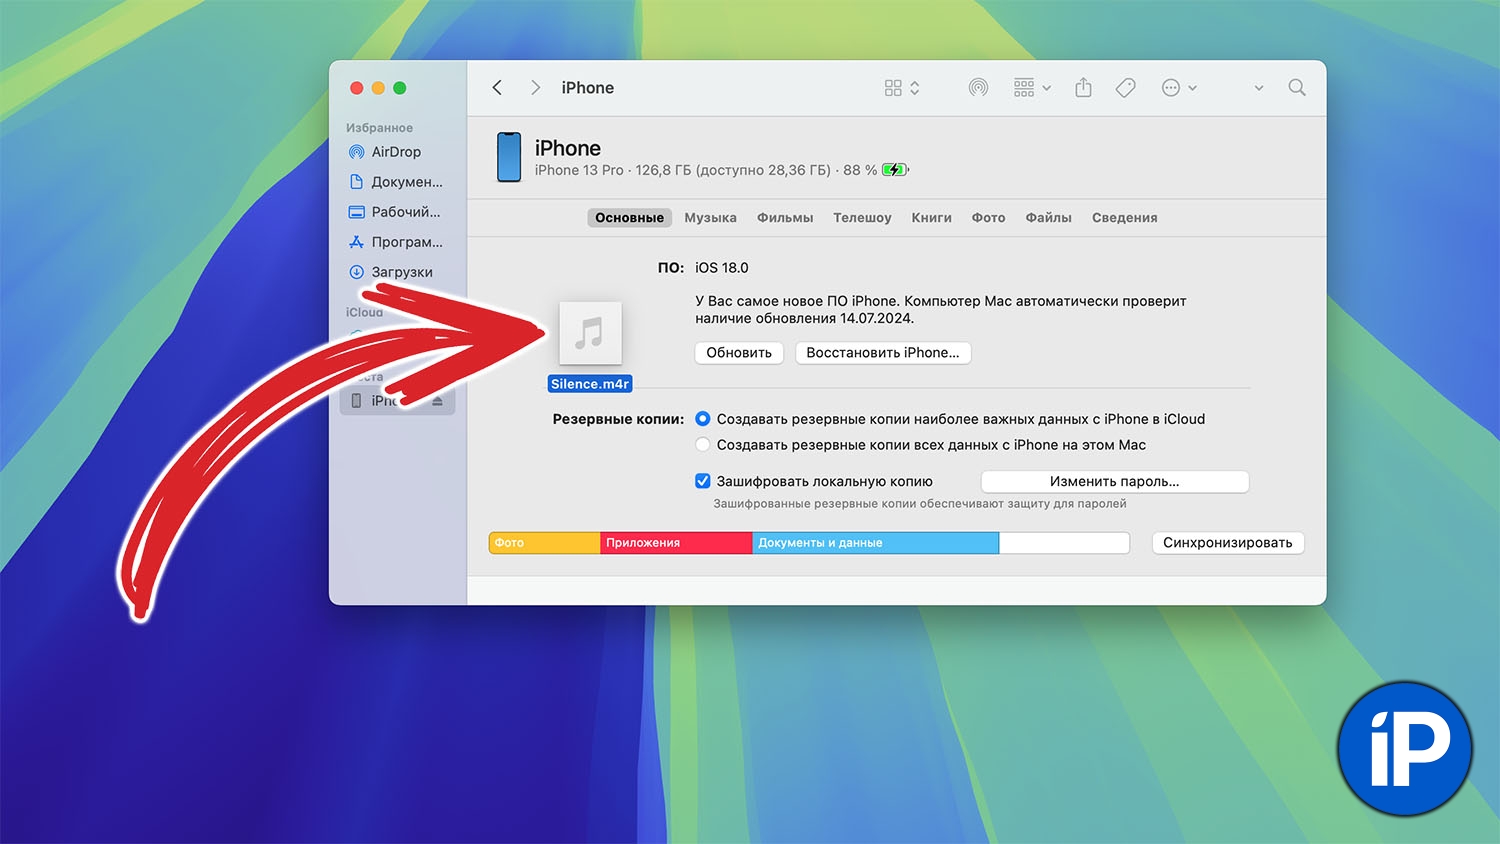Open the Фото tab
The height and width of the screenshot is (844, 1500).
point(988,218)
